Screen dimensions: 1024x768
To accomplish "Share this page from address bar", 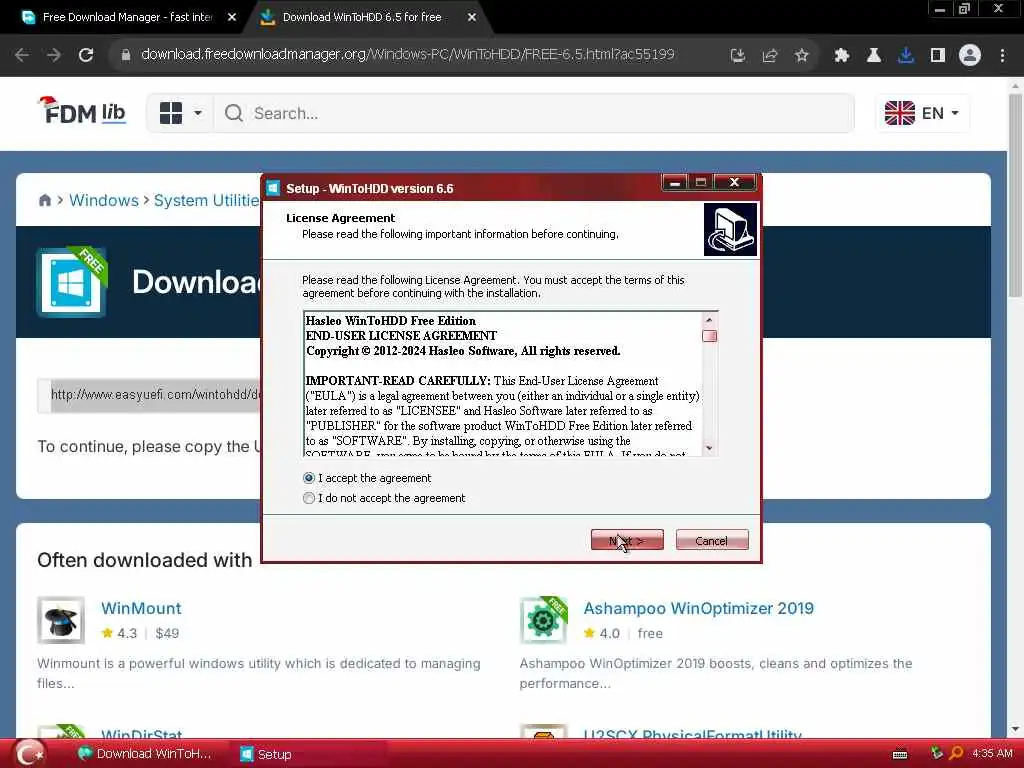I will [x=770, y=56].
